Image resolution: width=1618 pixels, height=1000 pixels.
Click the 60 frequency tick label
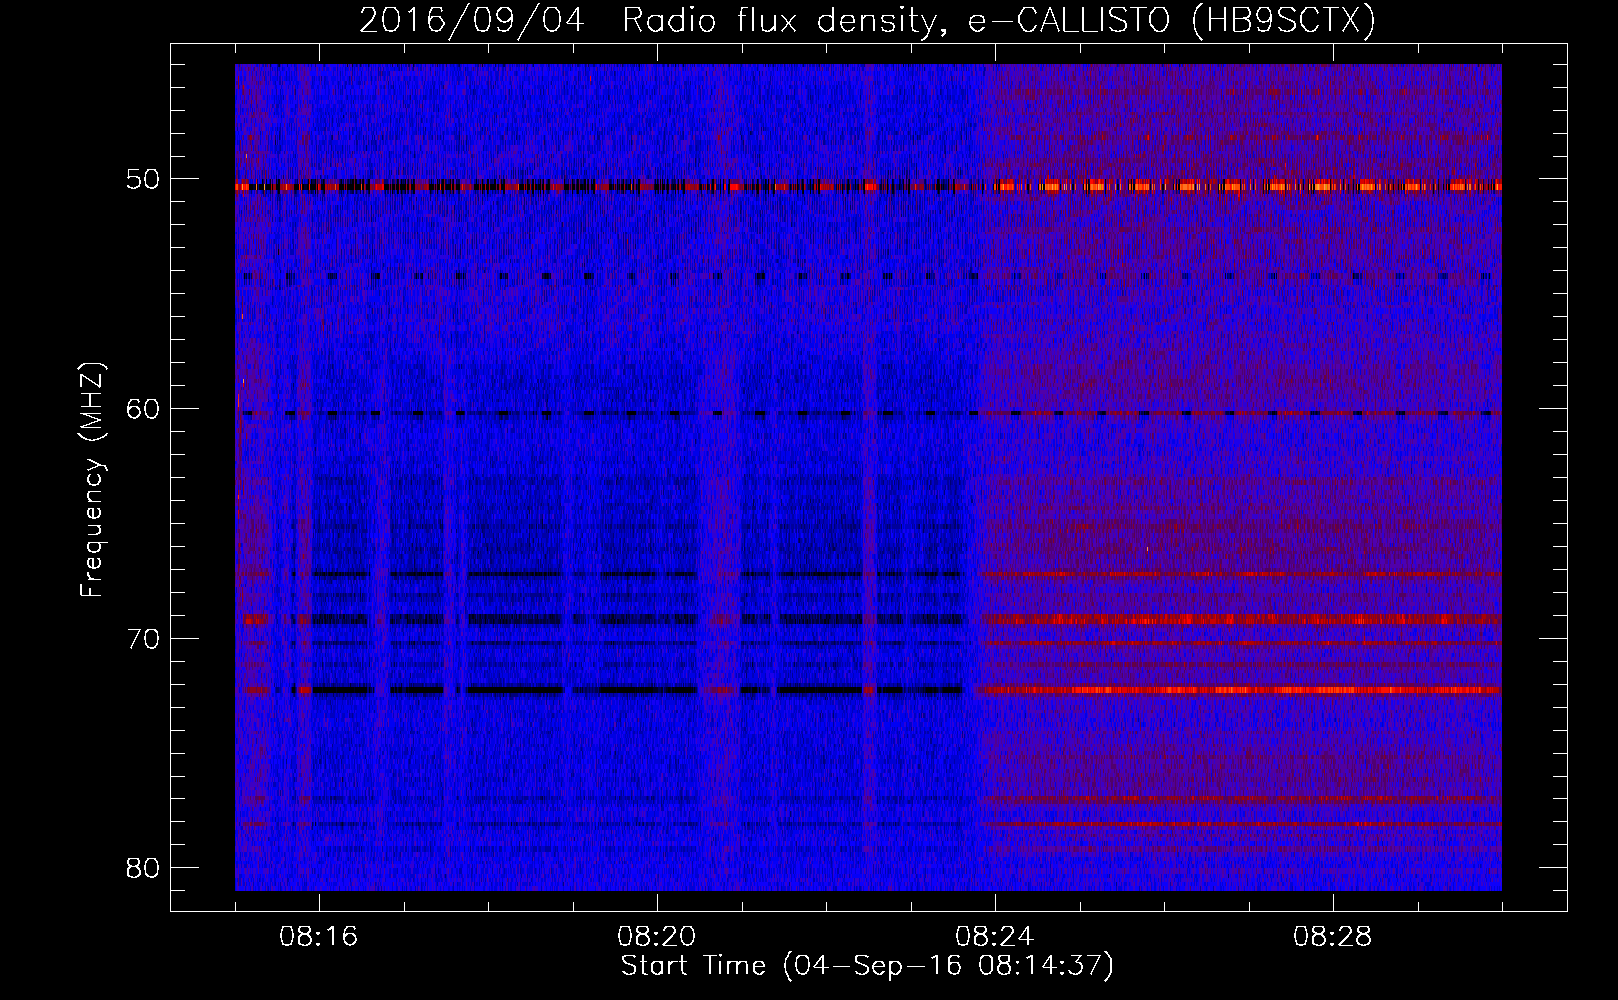[144, 410]
